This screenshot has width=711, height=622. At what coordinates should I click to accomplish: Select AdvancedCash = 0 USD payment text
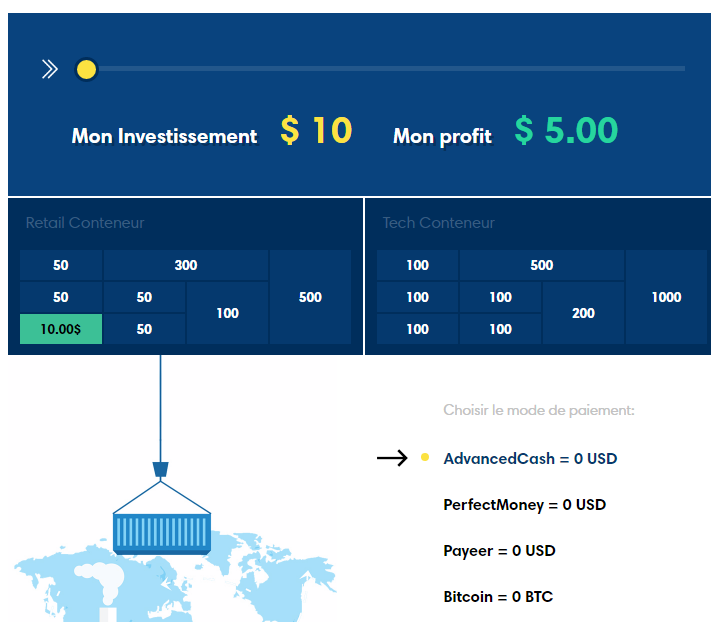(x=530, y=458)
